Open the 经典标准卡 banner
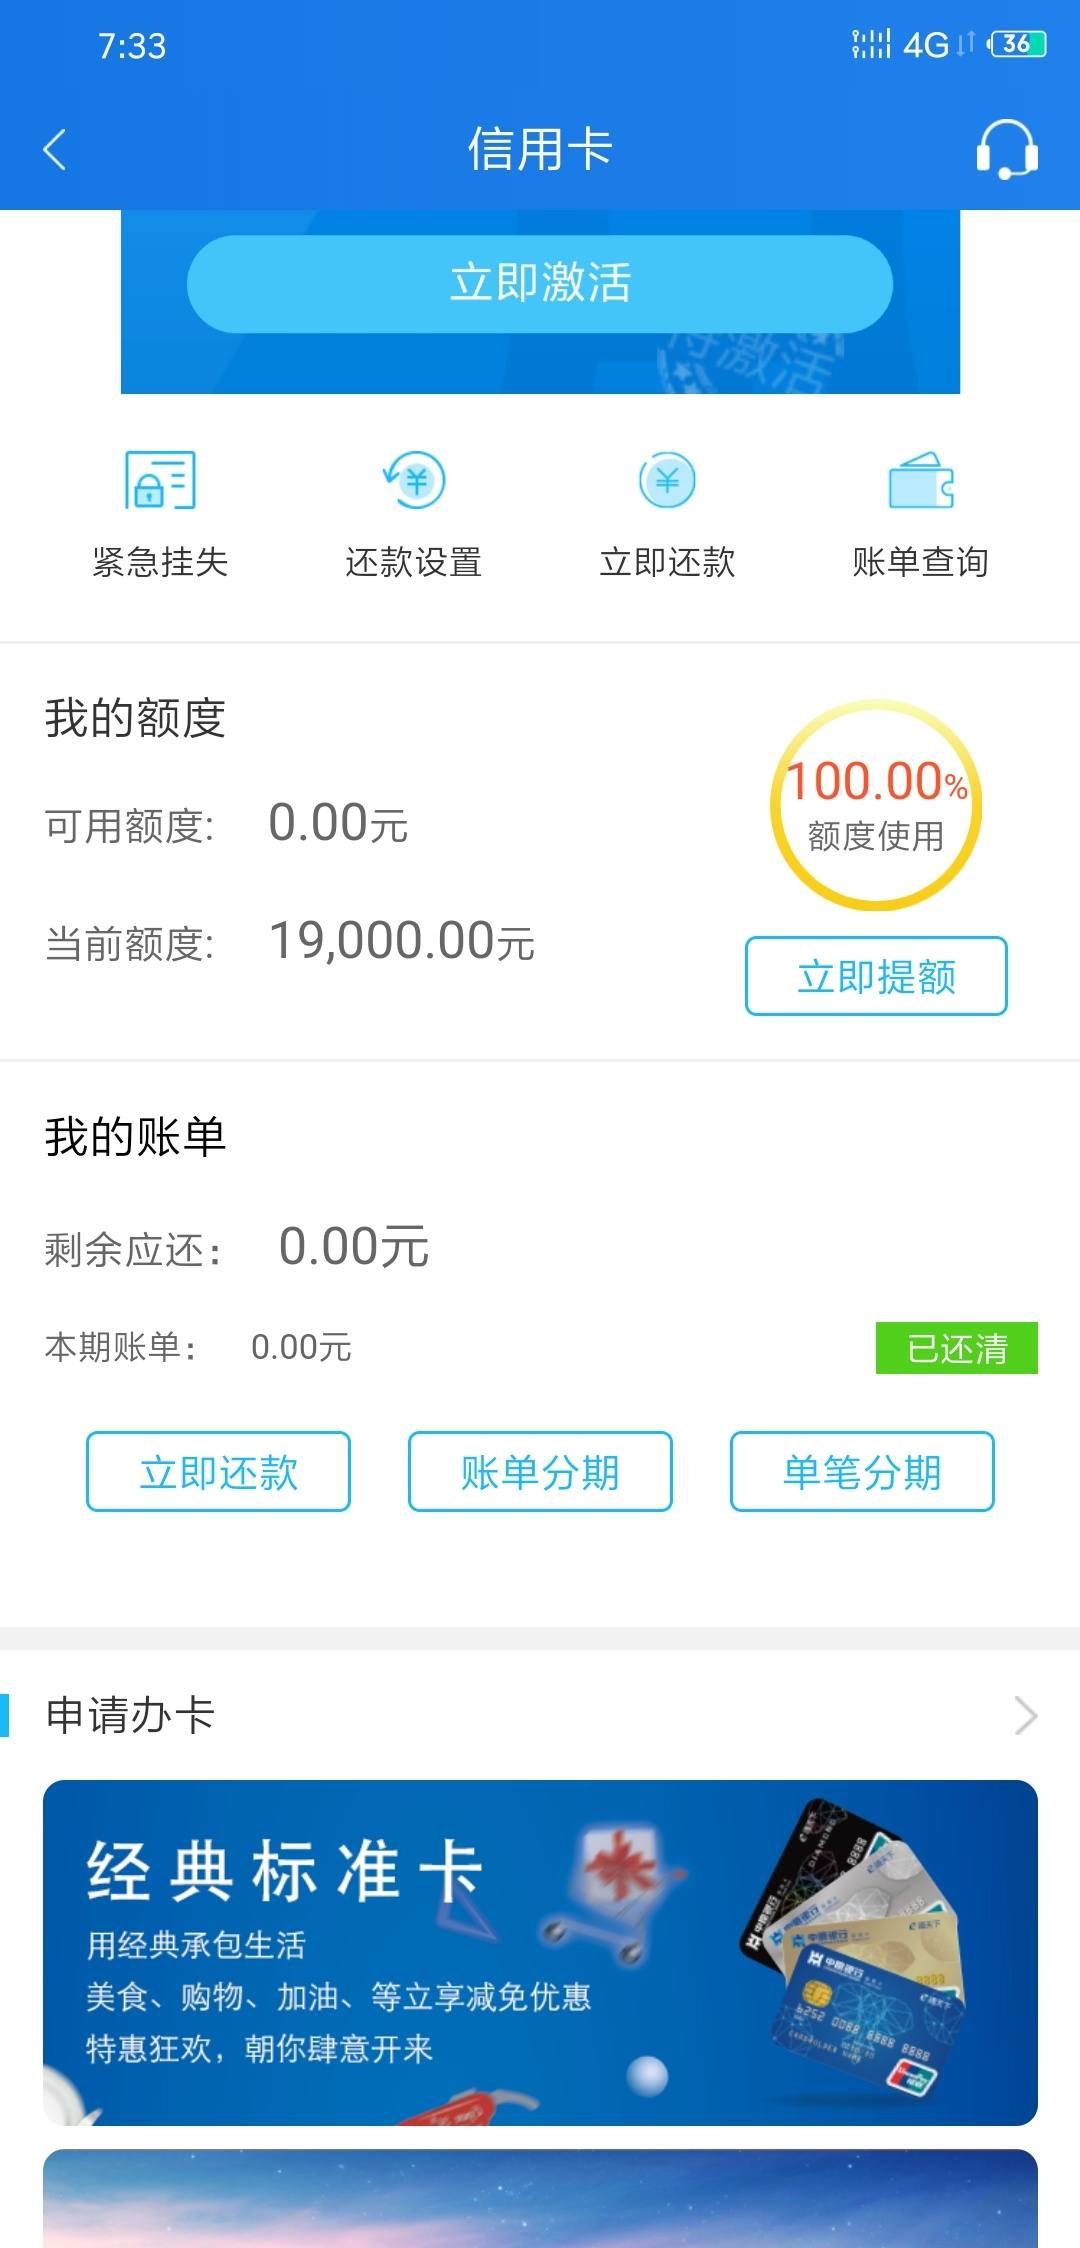 tap(540, 1953)
